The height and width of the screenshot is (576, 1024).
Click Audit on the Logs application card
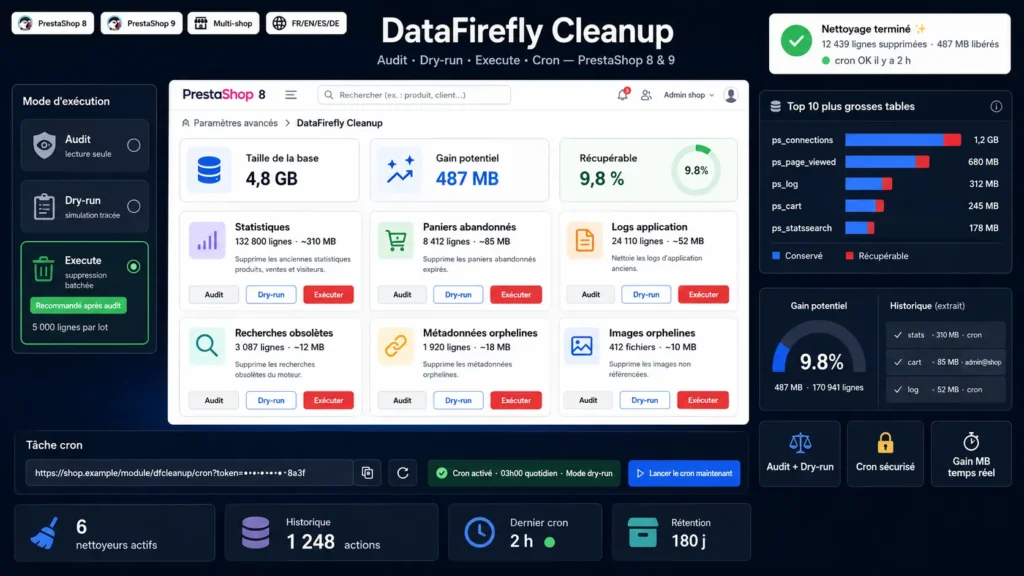tap(590, 295)
